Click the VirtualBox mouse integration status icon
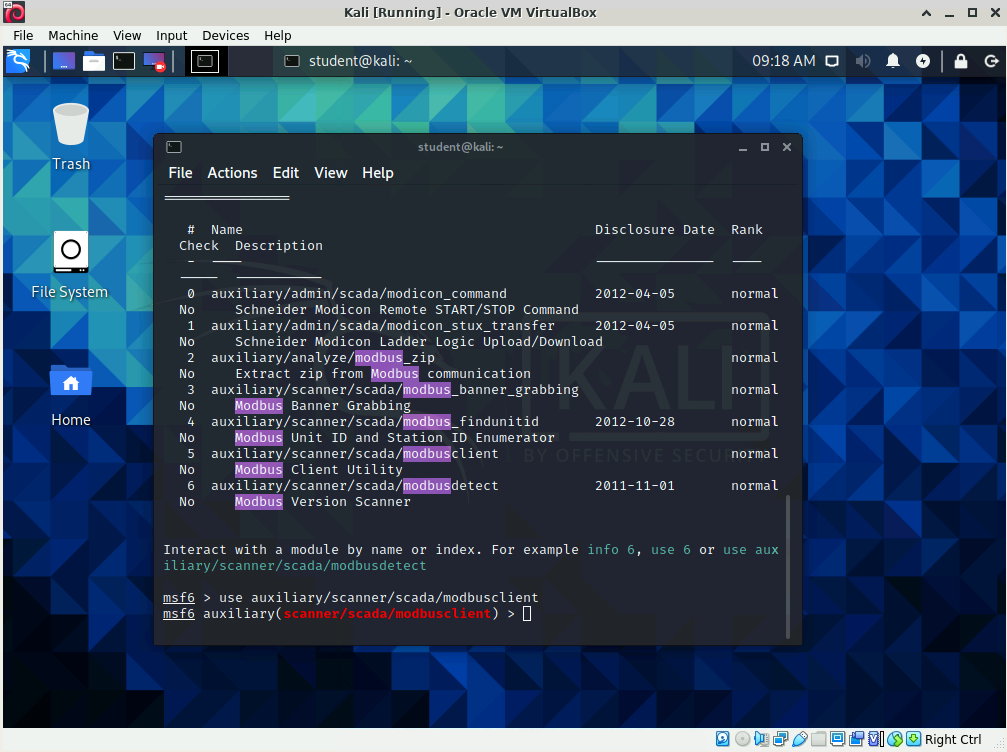 (895, 739)
